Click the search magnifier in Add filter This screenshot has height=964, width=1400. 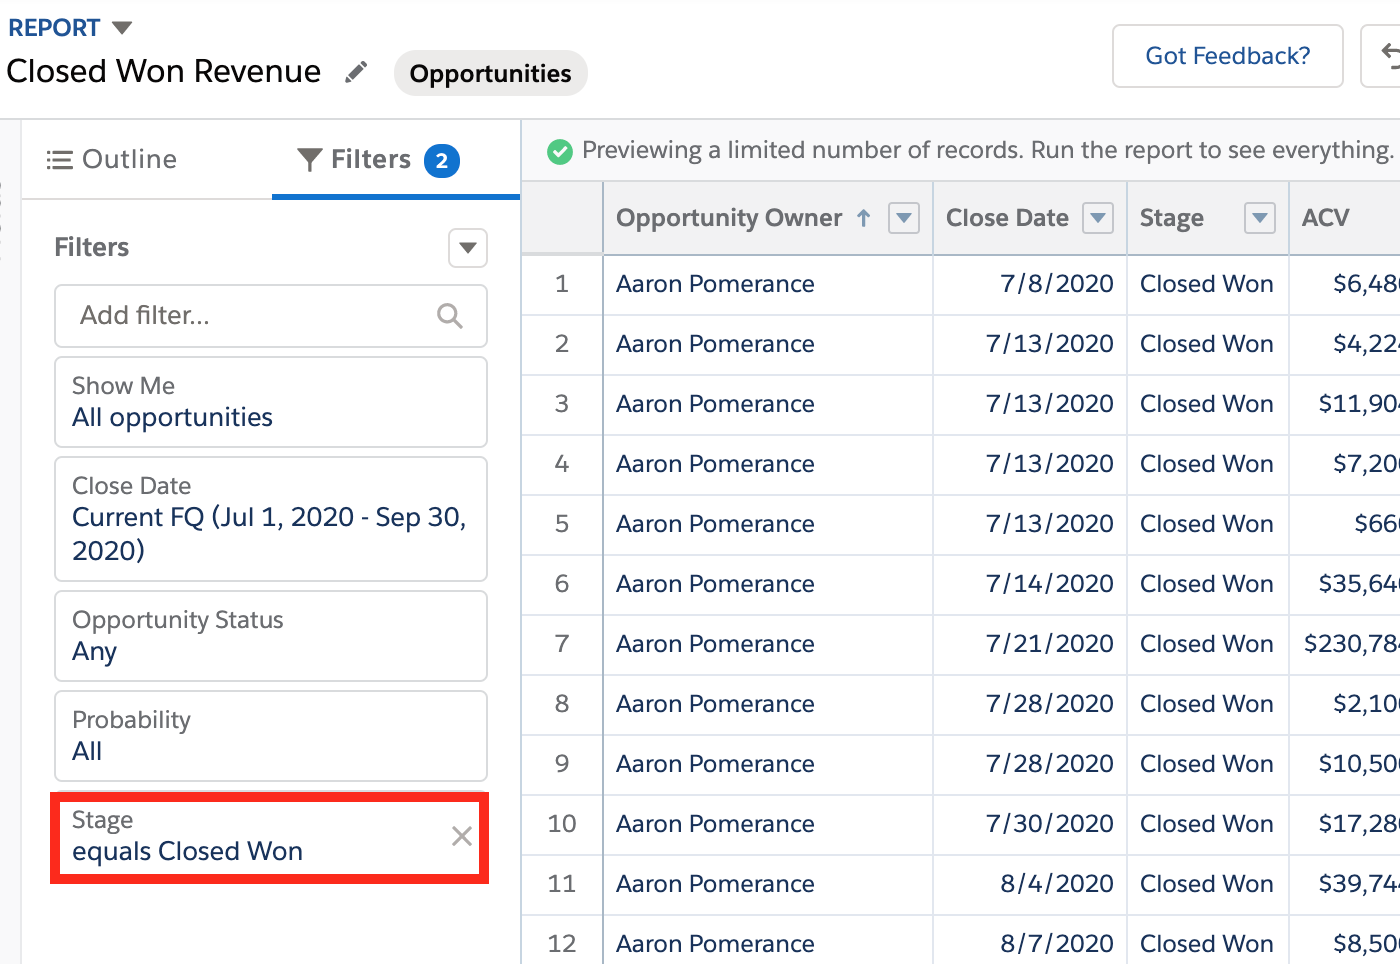tap(450, 316)
